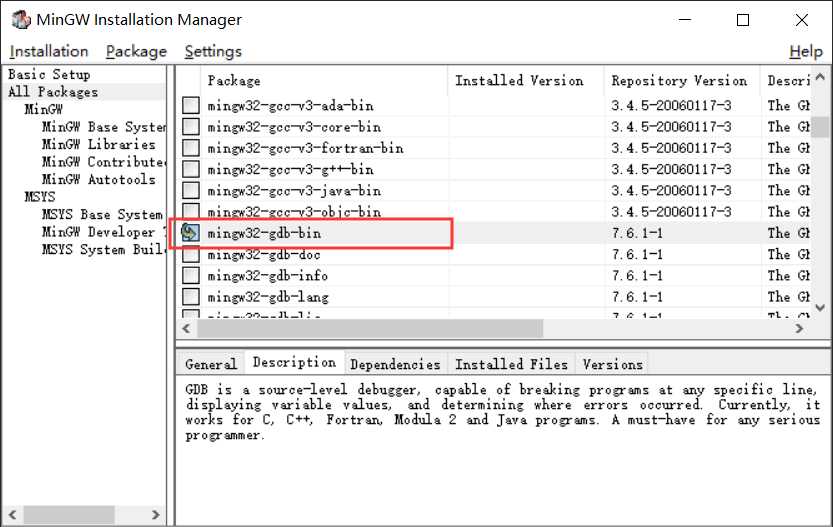Select MinGW Libraries in the tree

click(x=98, y=144)
